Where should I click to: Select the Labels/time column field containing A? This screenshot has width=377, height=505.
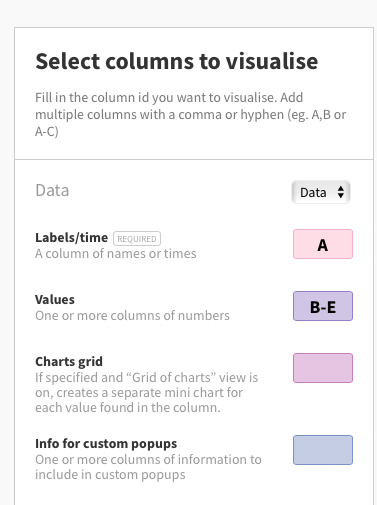[323, 244]
